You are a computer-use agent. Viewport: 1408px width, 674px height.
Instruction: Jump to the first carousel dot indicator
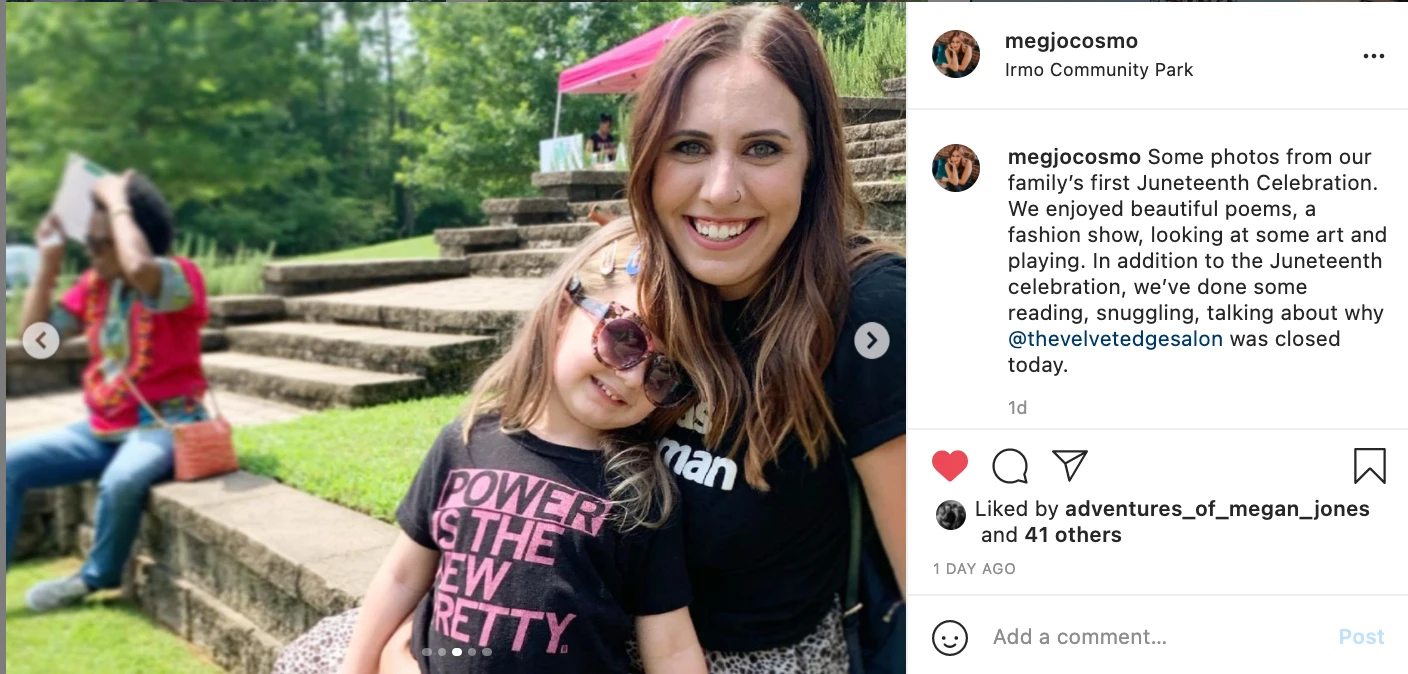coord(427,652)
